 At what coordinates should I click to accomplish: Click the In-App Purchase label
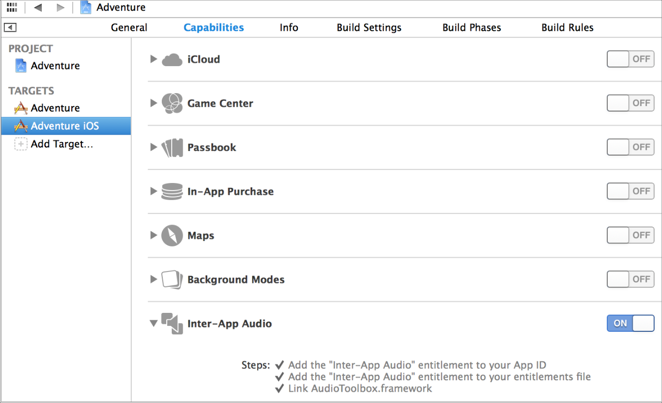coord(231,192)
